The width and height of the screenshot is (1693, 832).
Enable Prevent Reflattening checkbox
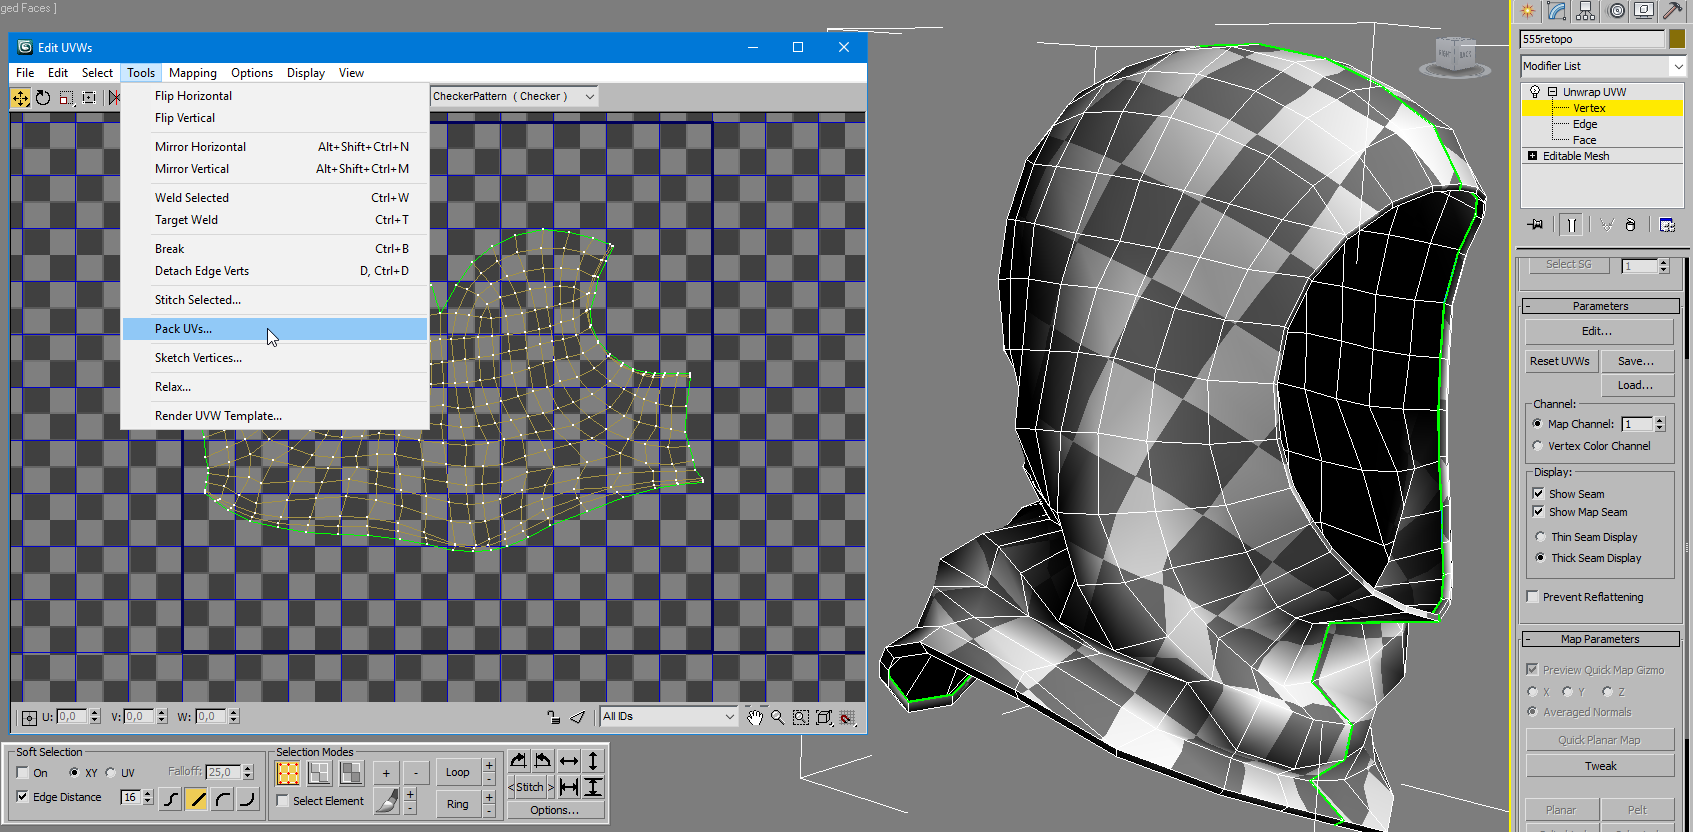click(1532, 597)
